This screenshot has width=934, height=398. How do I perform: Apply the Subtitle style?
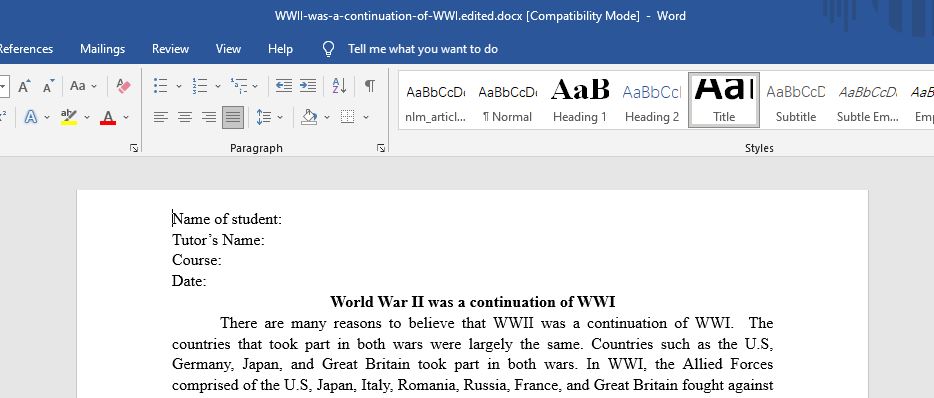(x=796, y=100)
